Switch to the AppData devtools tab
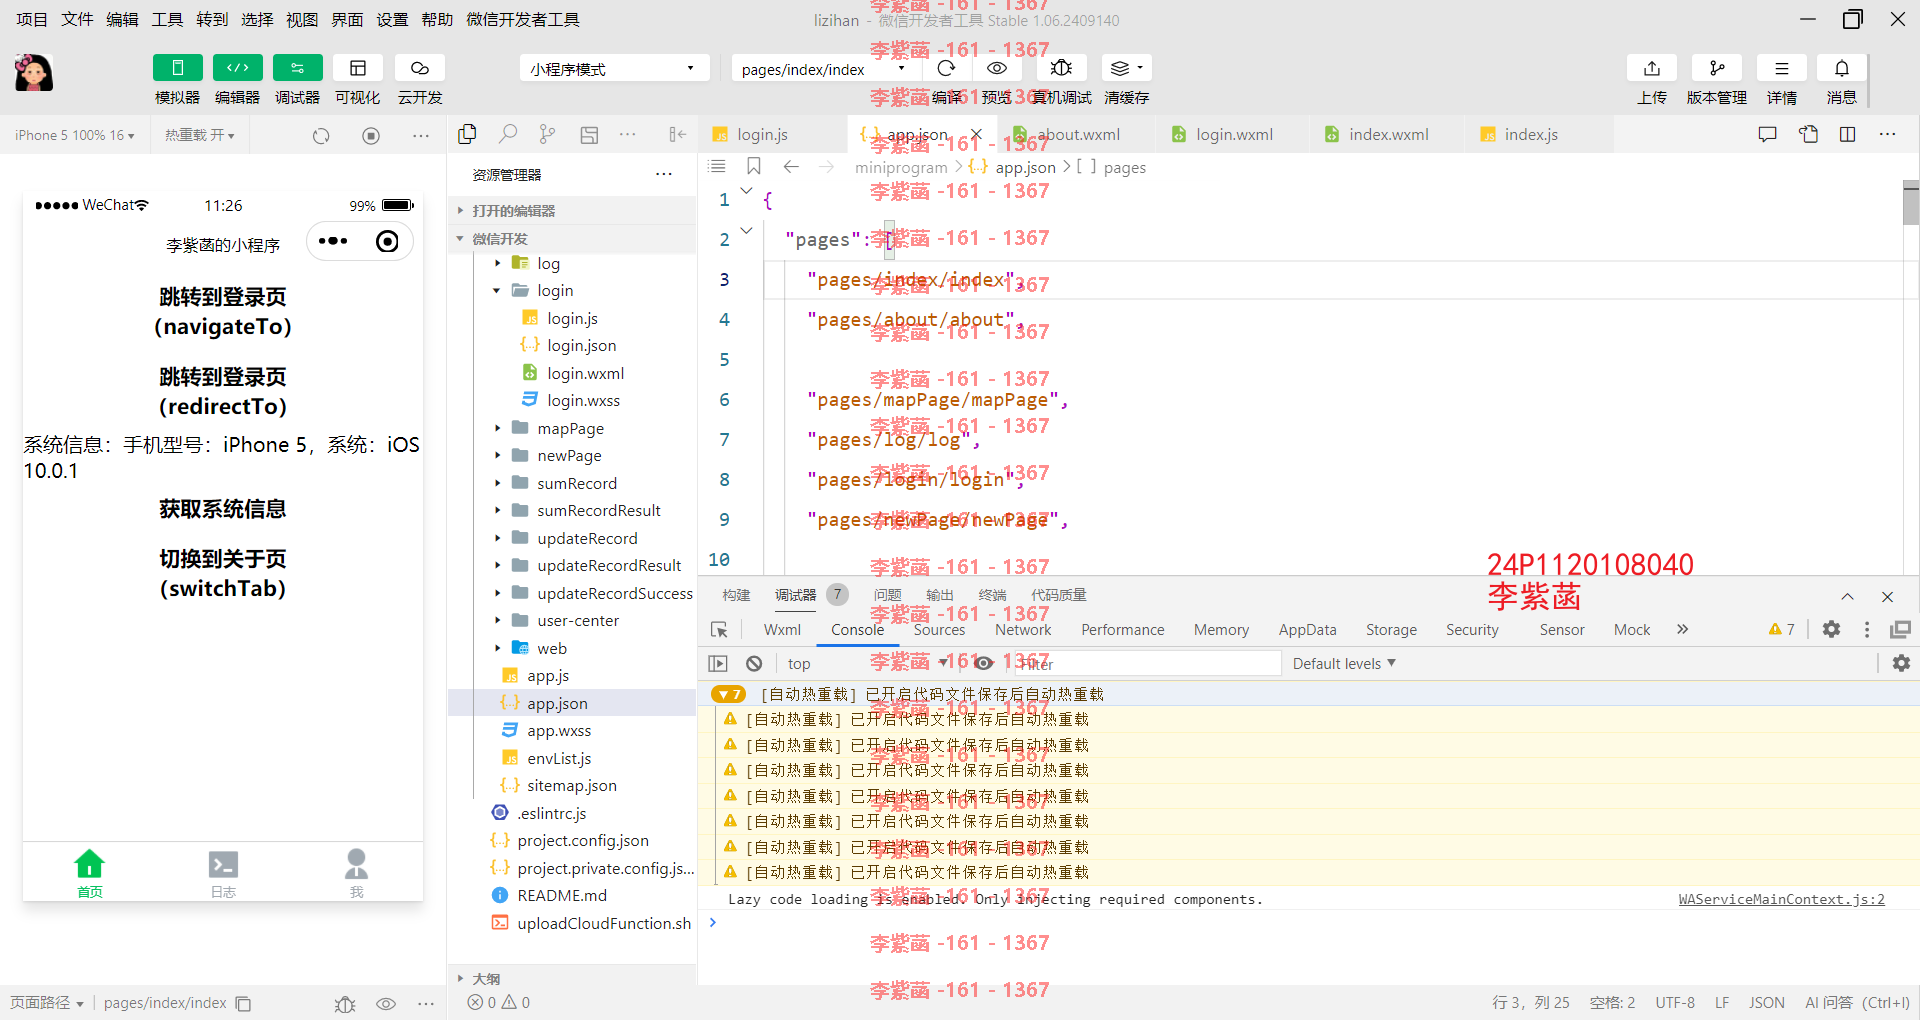Viewport: 1920px width, 1020px height. (1307, 630)
